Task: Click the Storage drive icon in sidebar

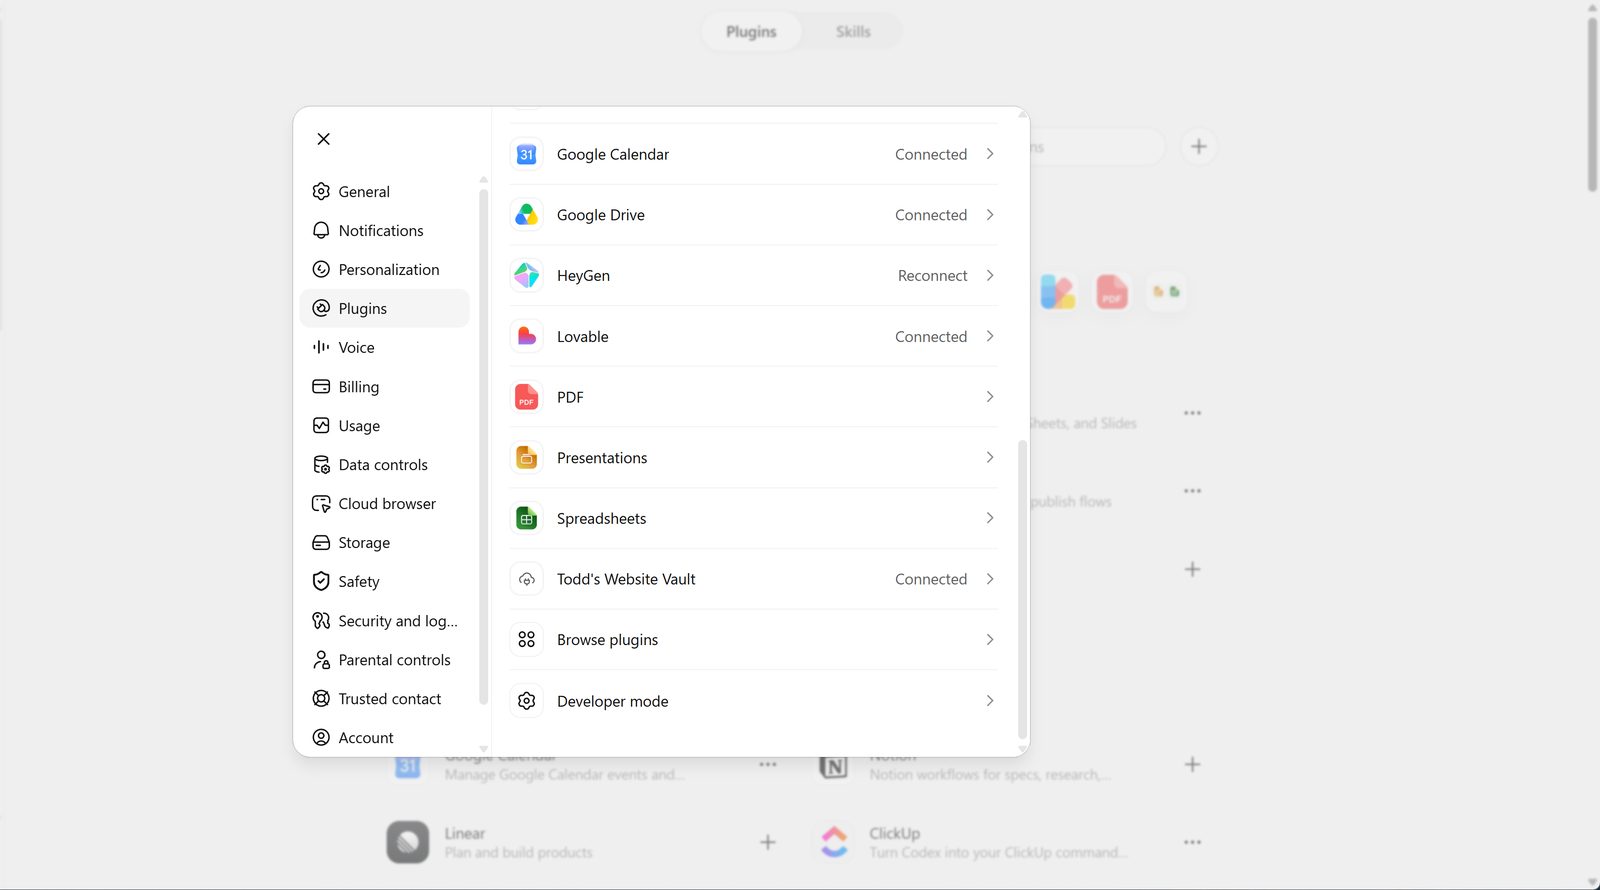Action: pos(321,542)
